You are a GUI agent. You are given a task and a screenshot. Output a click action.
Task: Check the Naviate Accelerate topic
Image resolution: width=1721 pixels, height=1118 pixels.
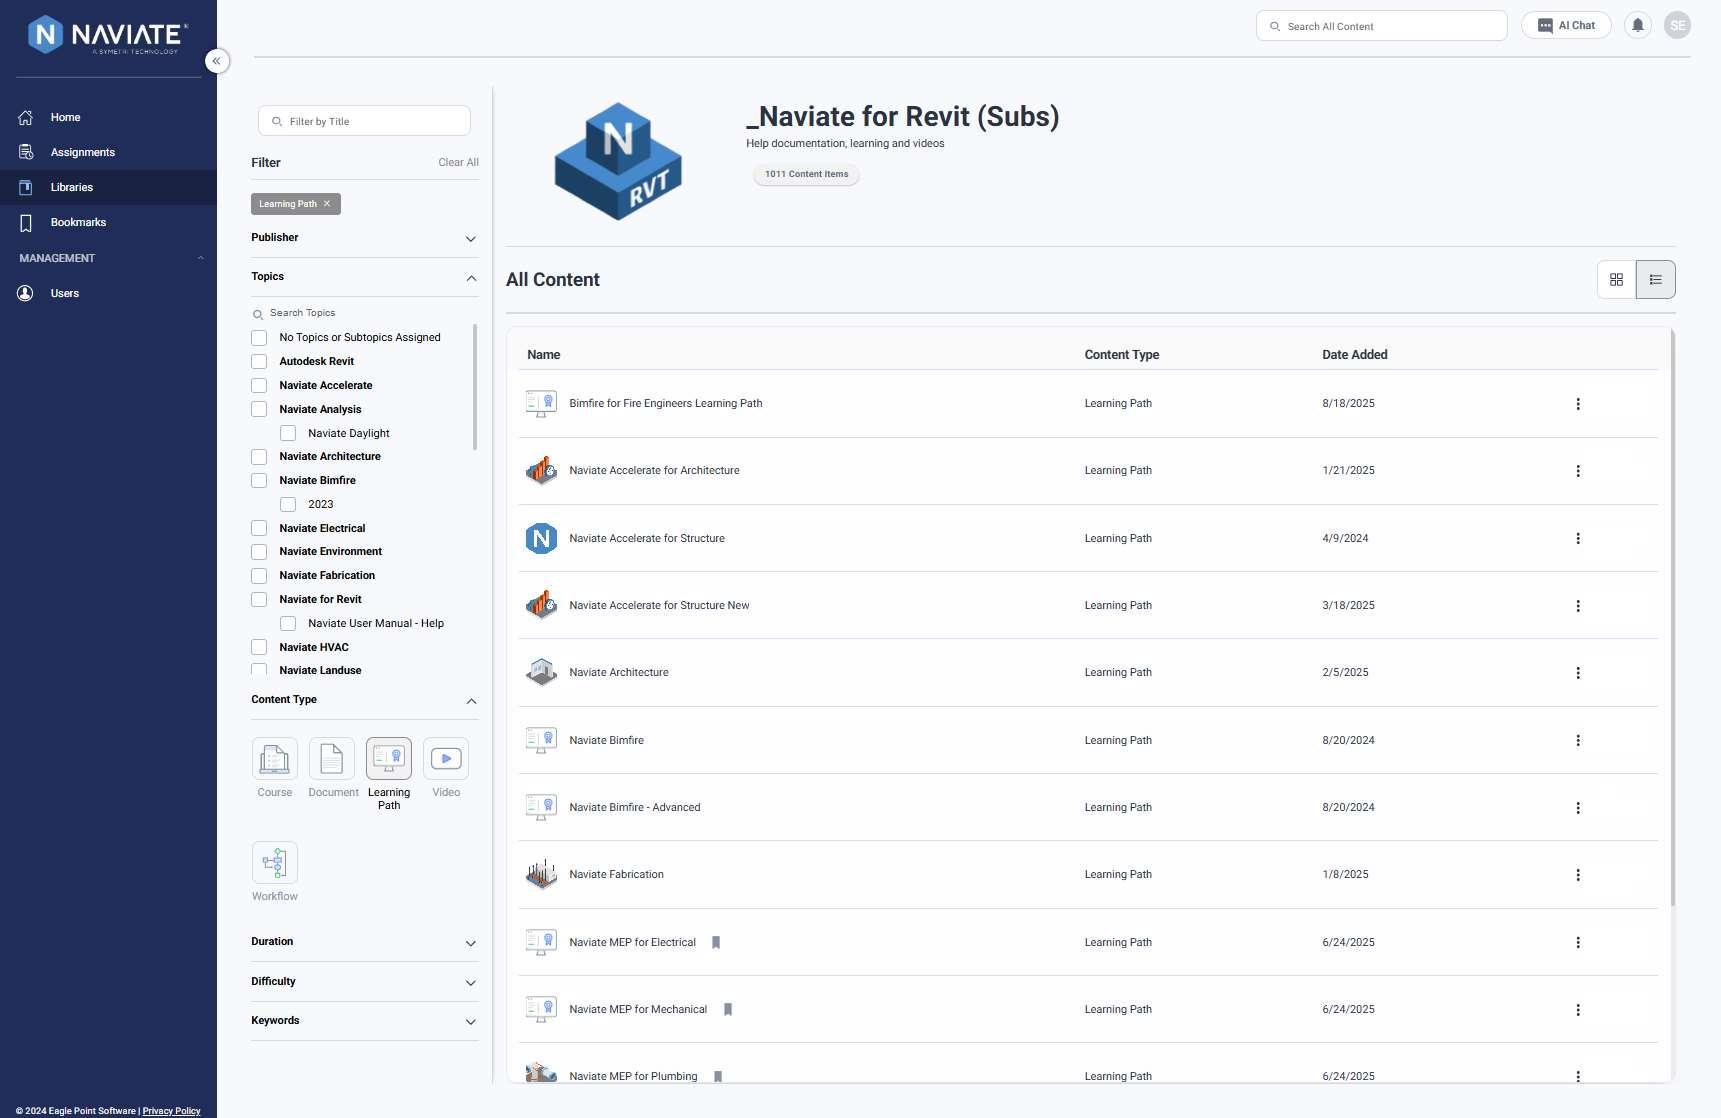pos(259,386)
